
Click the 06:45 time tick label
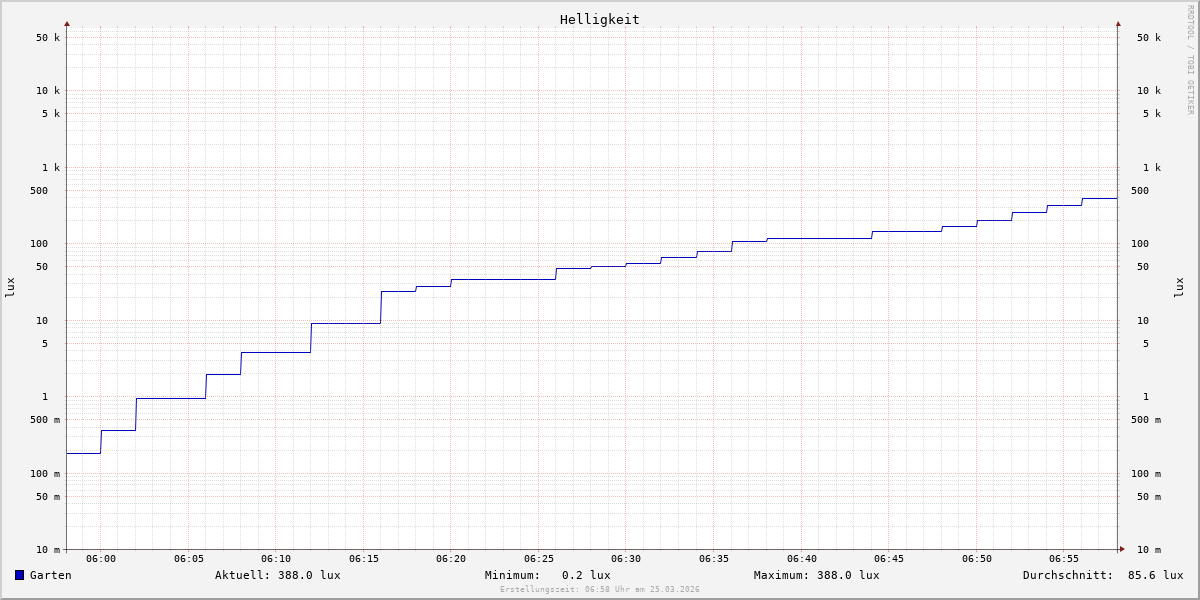tap(889, 559)
